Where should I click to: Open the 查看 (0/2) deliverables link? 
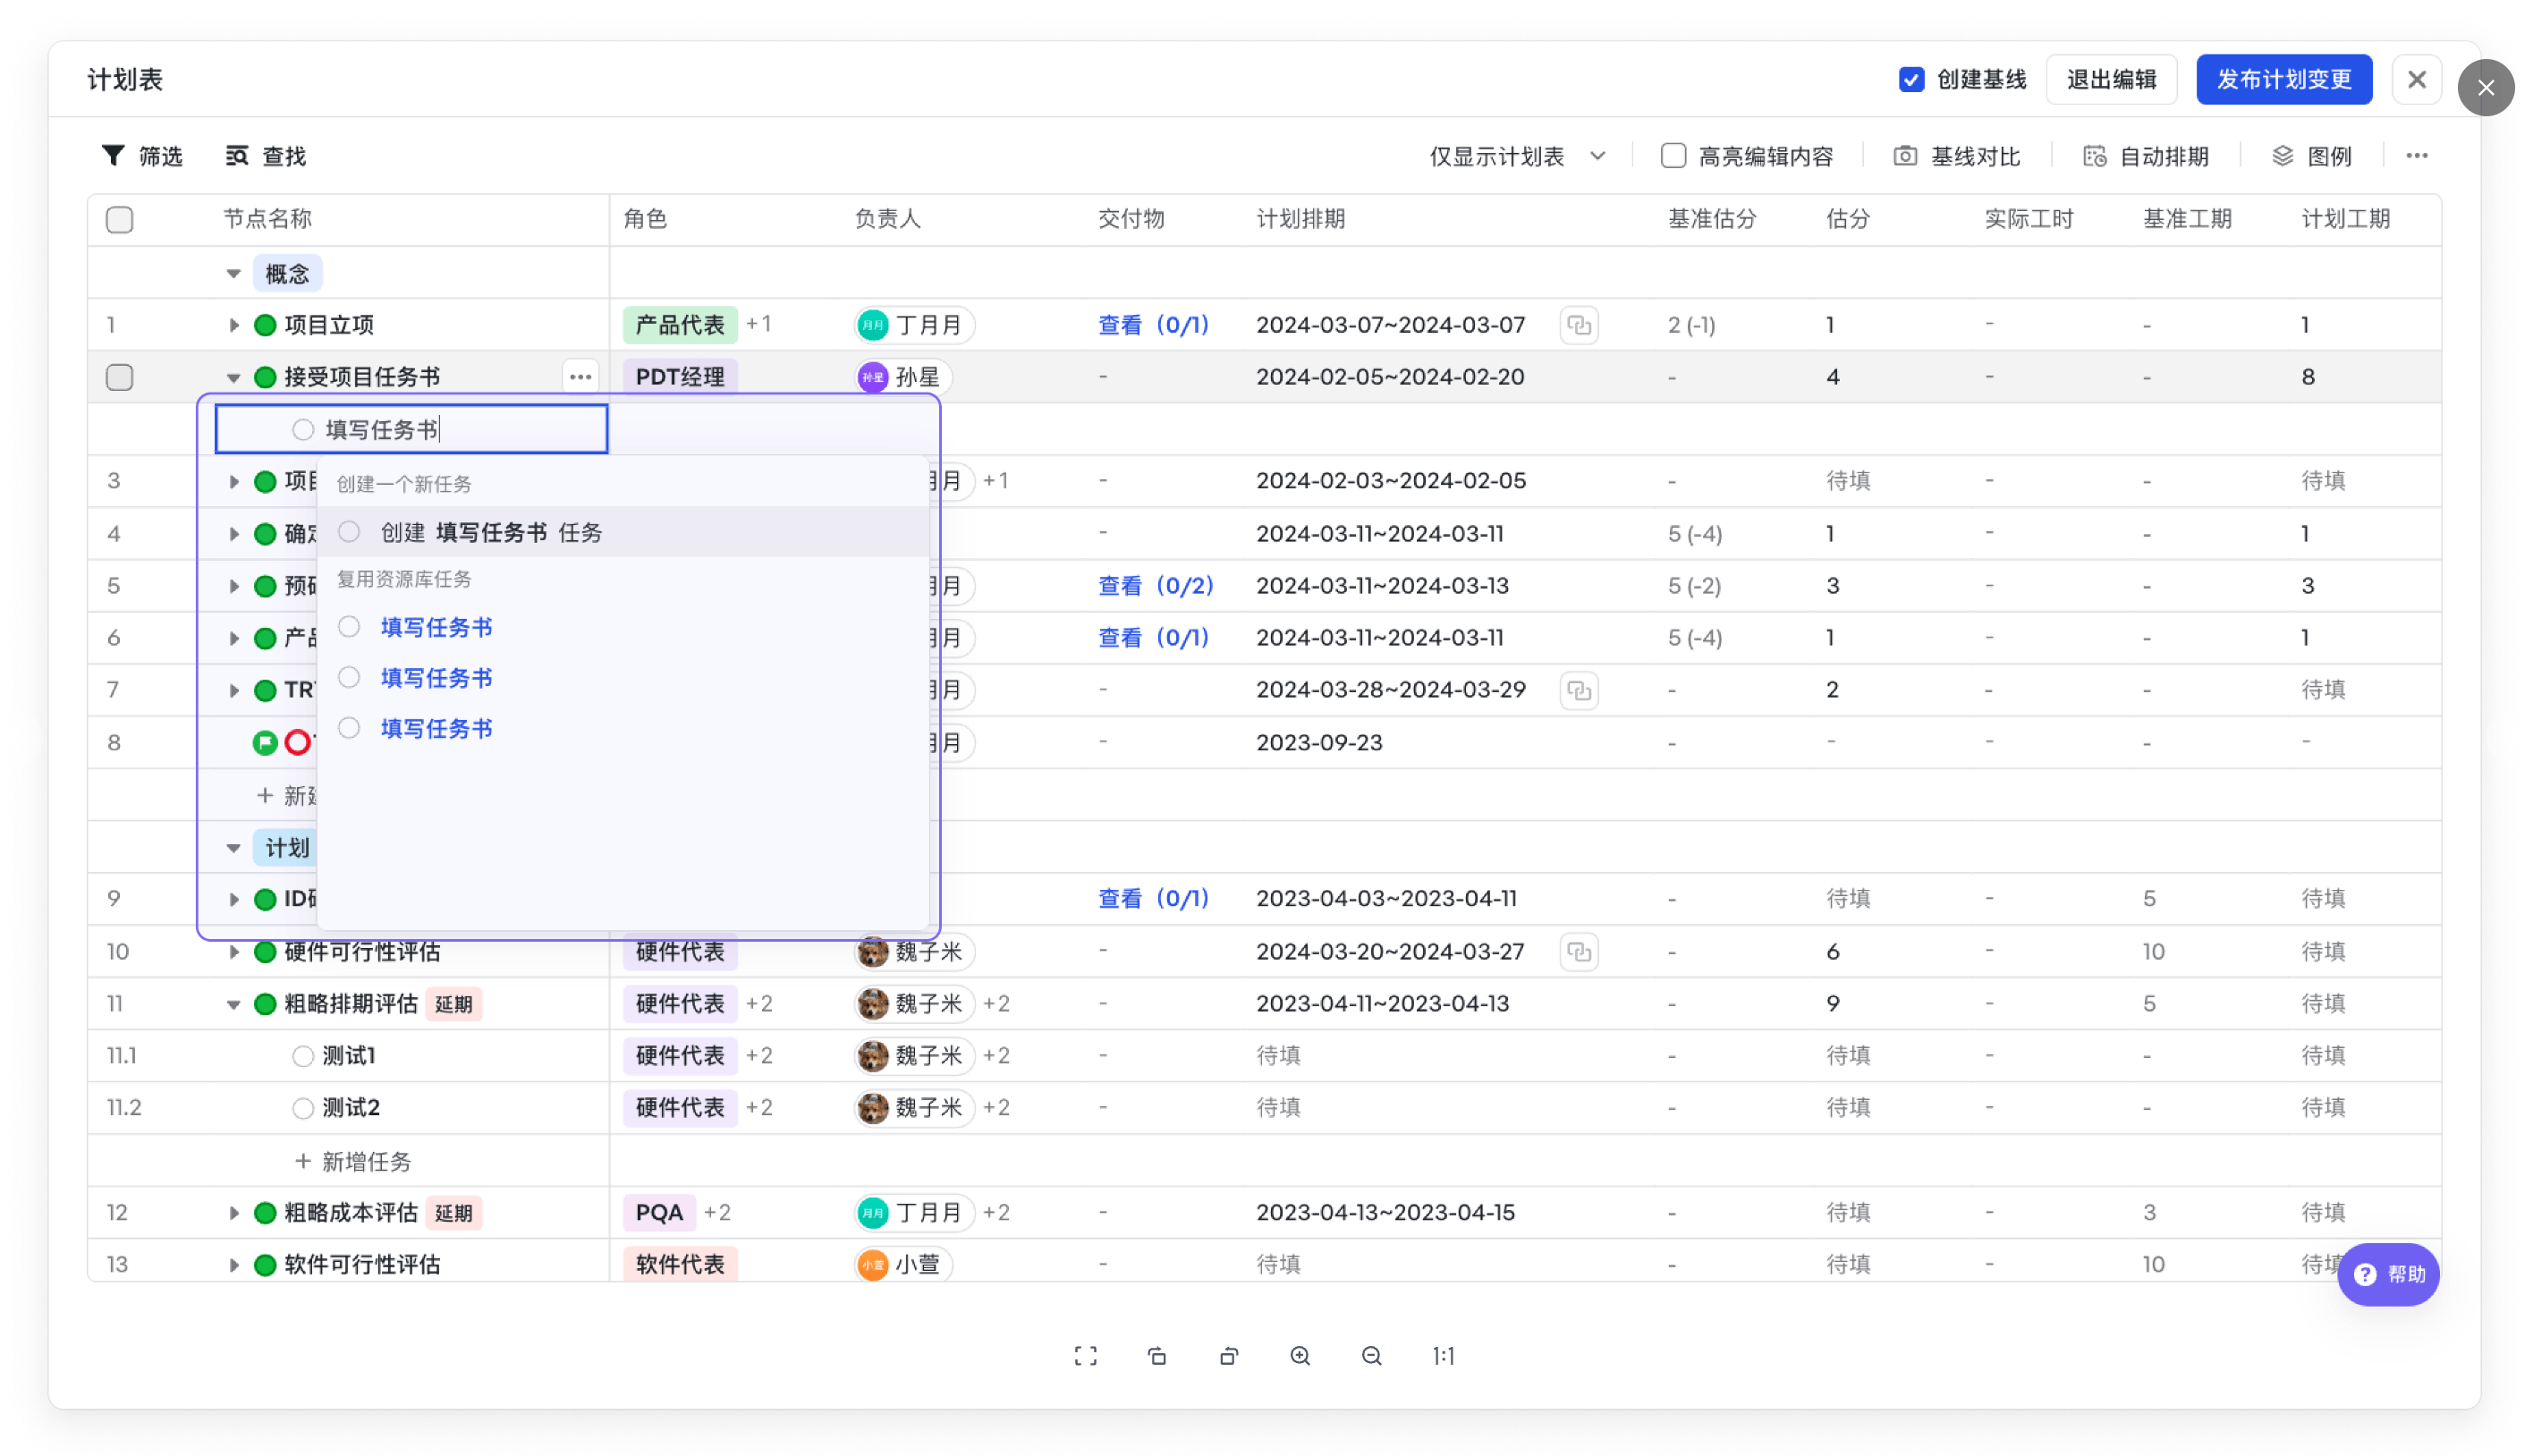(1155, 586)
